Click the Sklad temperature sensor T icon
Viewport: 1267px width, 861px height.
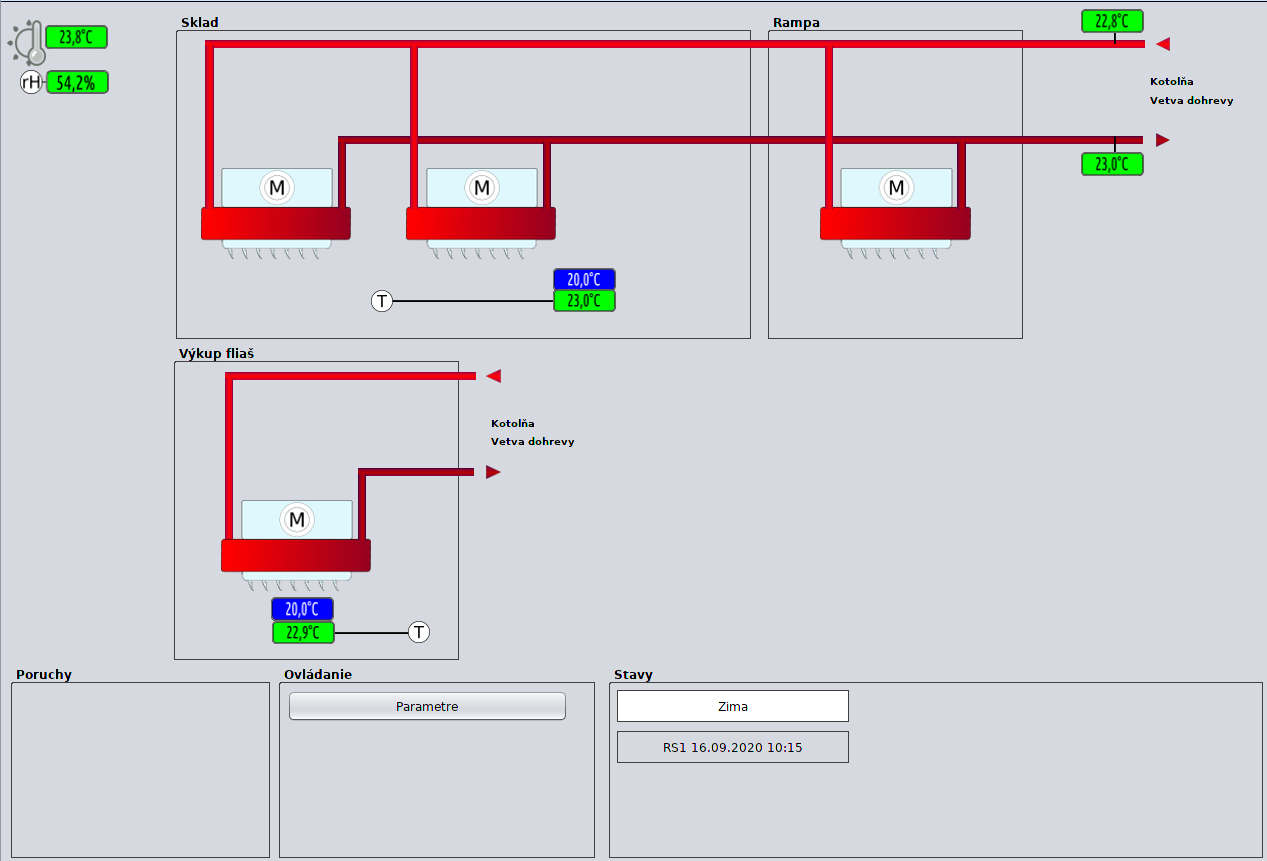[x=382, y=300]
